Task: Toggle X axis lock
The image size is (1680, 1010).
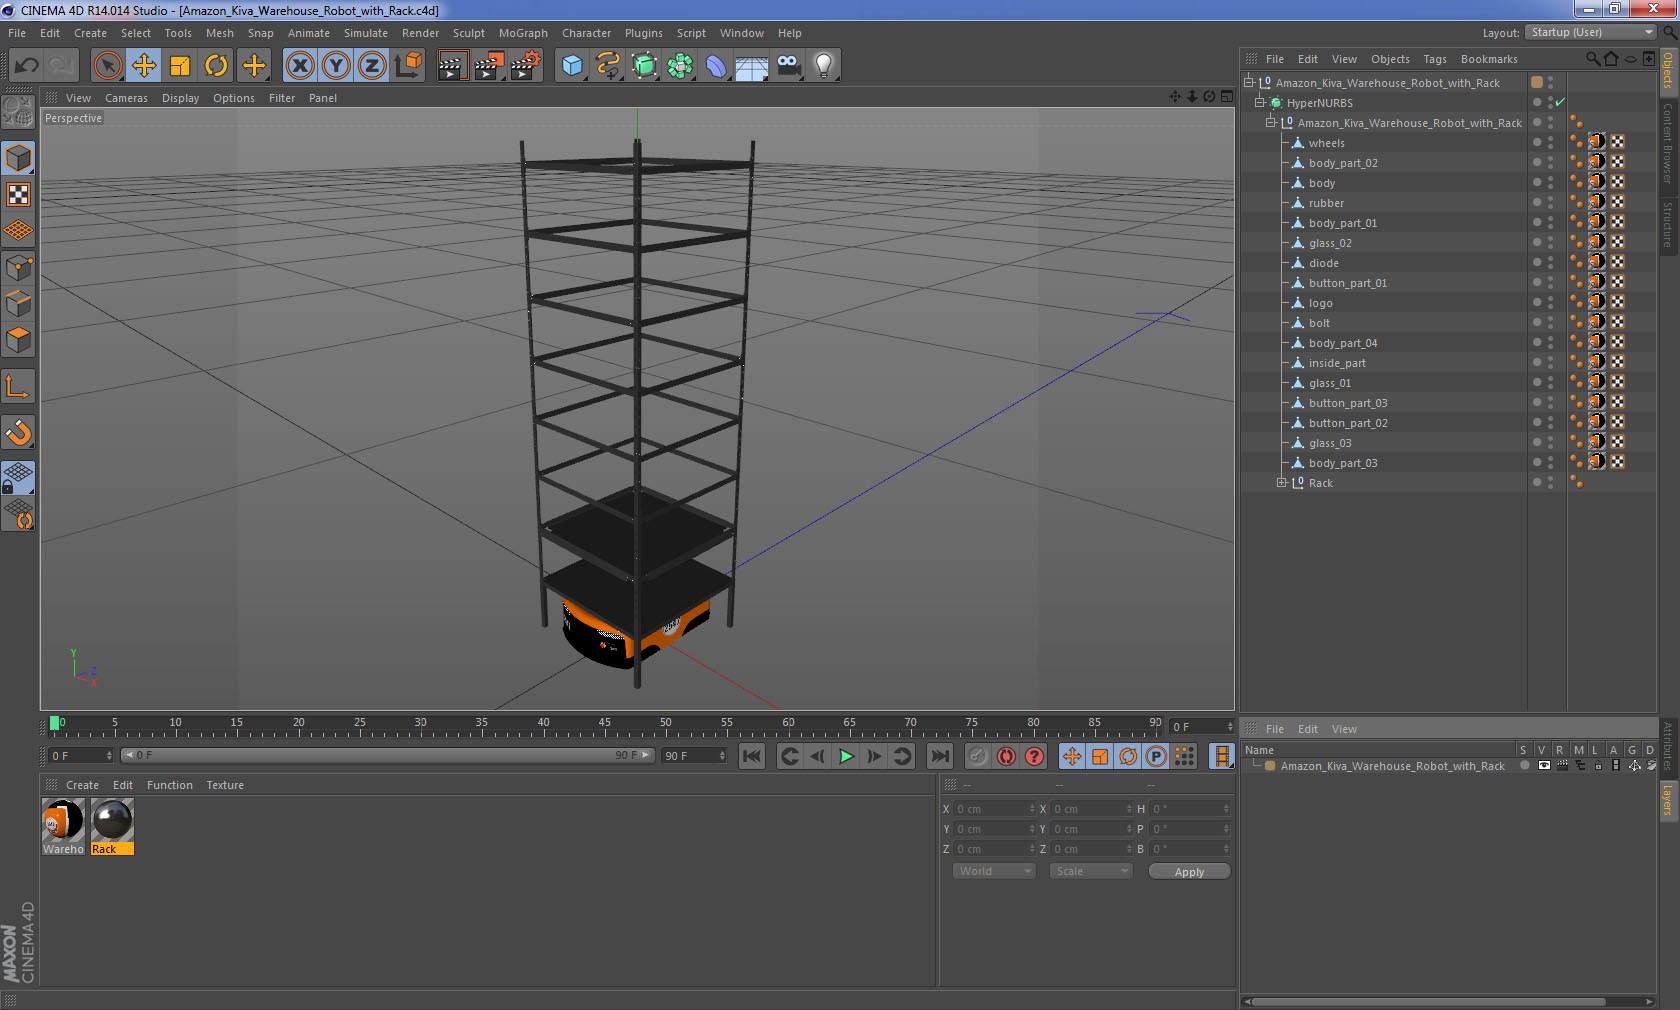Action: click(299, 66)
